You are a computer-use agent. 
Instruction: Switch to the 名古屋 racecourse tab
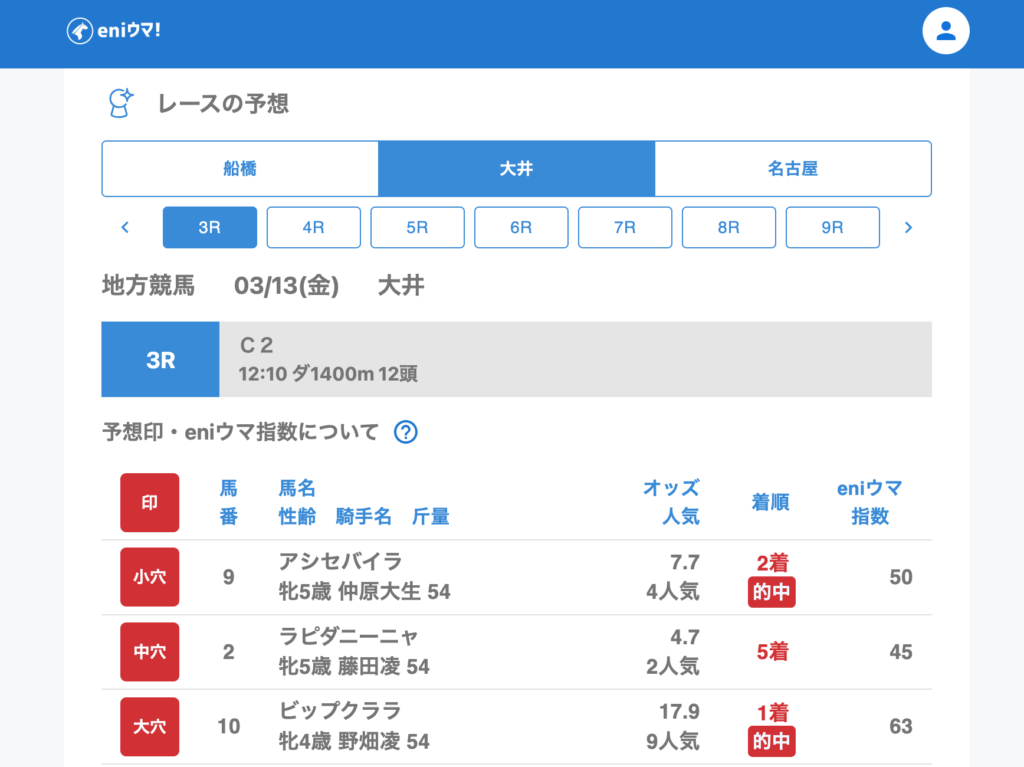(792, 168)
